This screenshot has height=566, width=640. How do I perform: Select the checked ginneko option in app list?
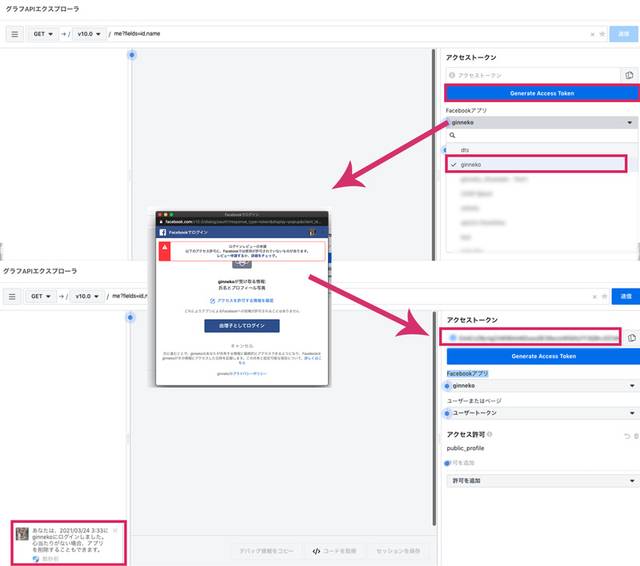coord(536,164)
